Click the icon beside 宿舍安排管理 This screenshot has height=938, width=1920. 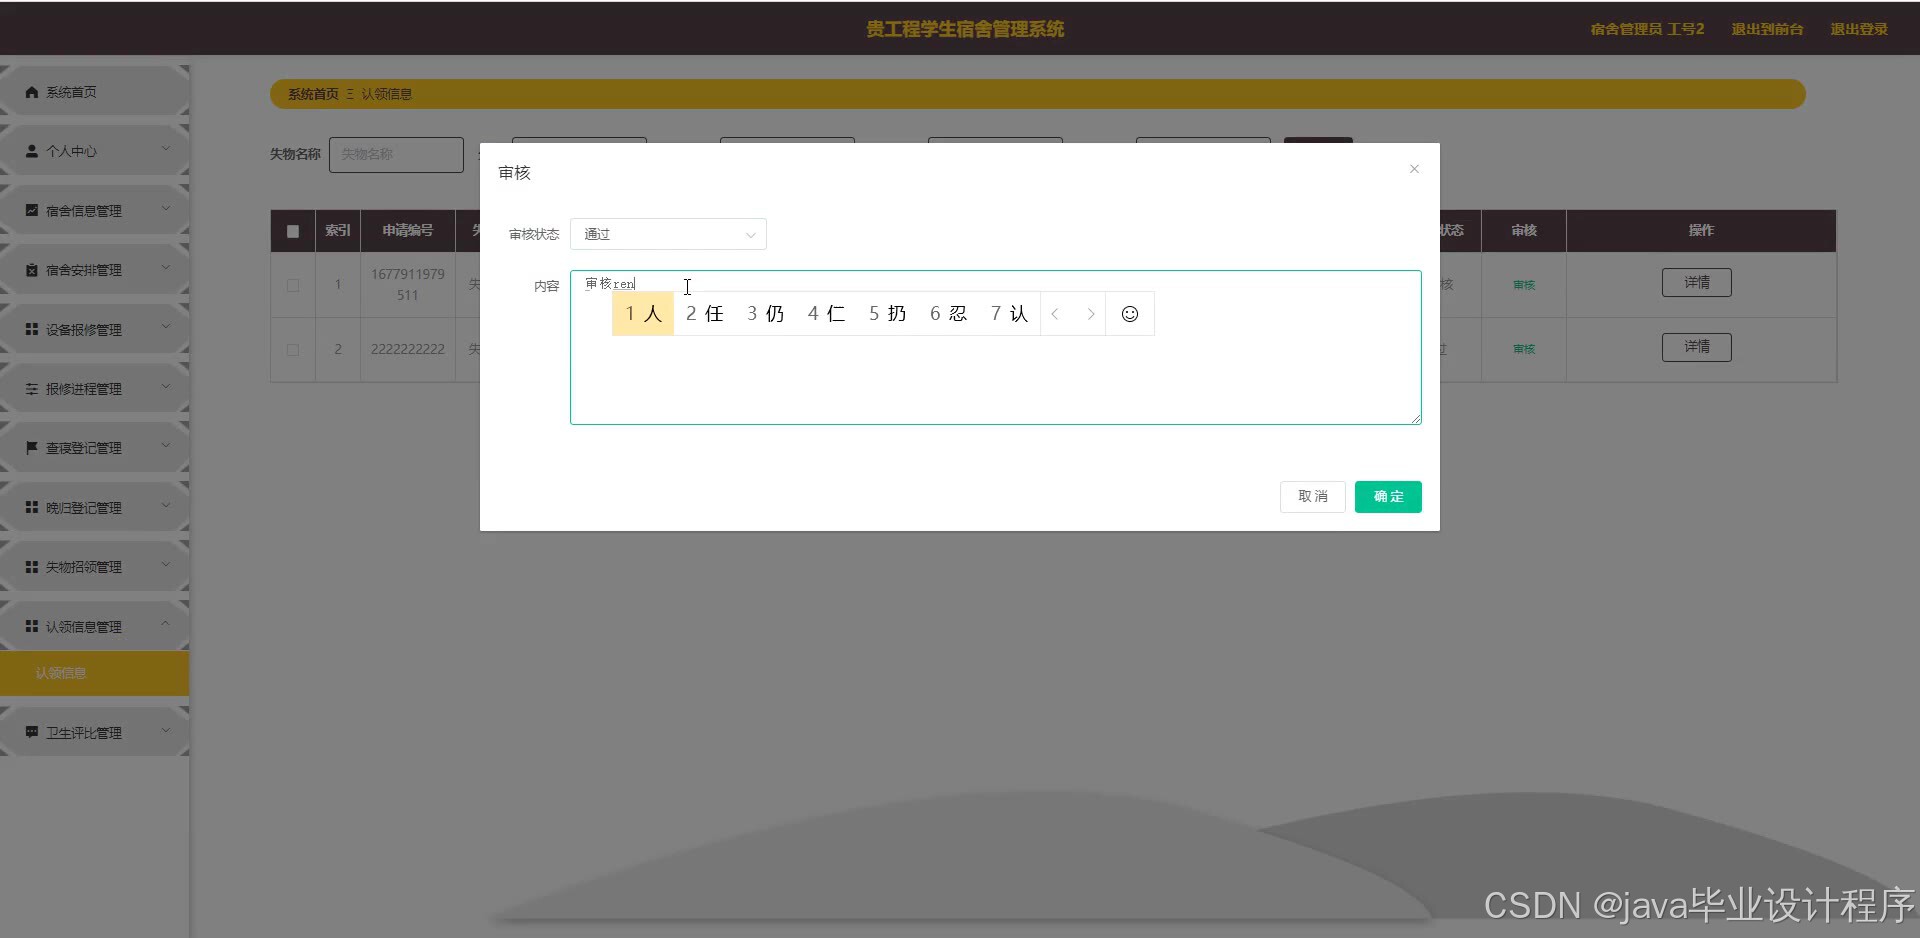pos(32,270)
